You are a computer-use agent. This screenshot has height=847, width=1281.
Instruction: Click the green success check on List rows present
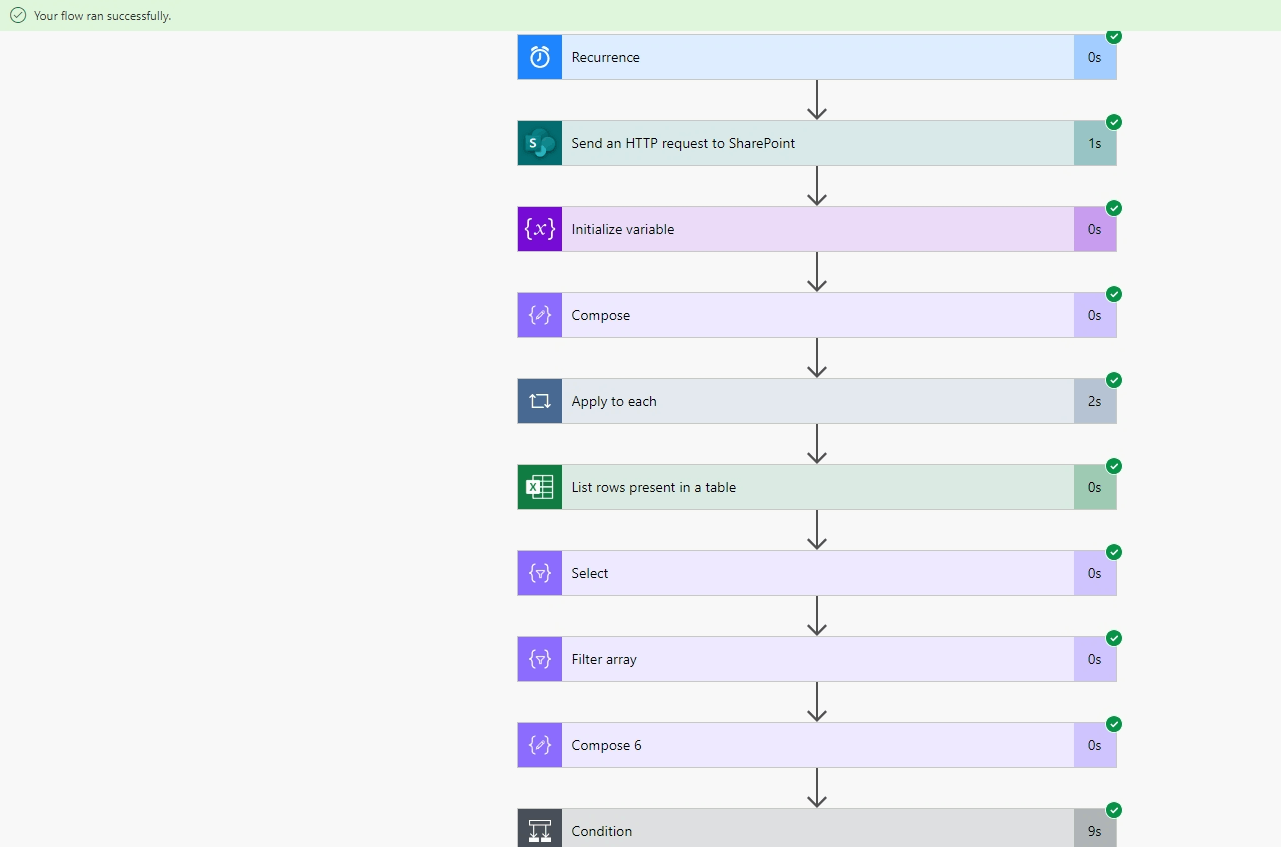[1114, 466]
